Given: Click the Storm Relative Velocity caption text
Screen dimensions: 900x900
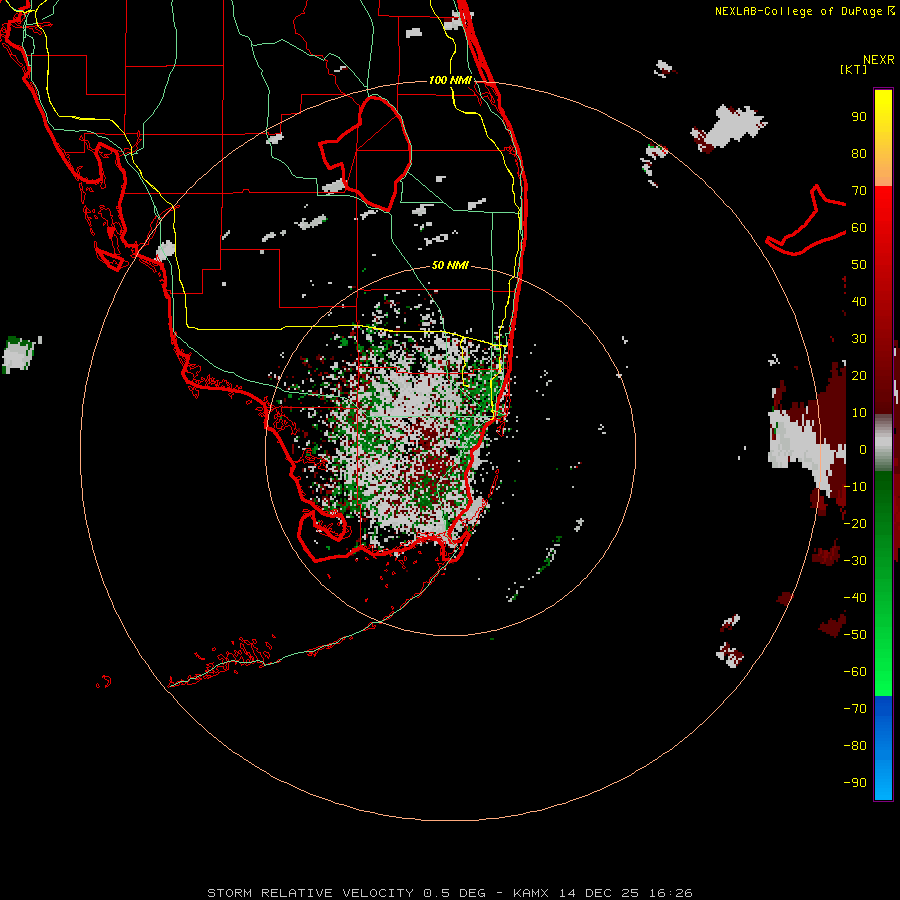Looking at the screenshot, I should [450, 893].
